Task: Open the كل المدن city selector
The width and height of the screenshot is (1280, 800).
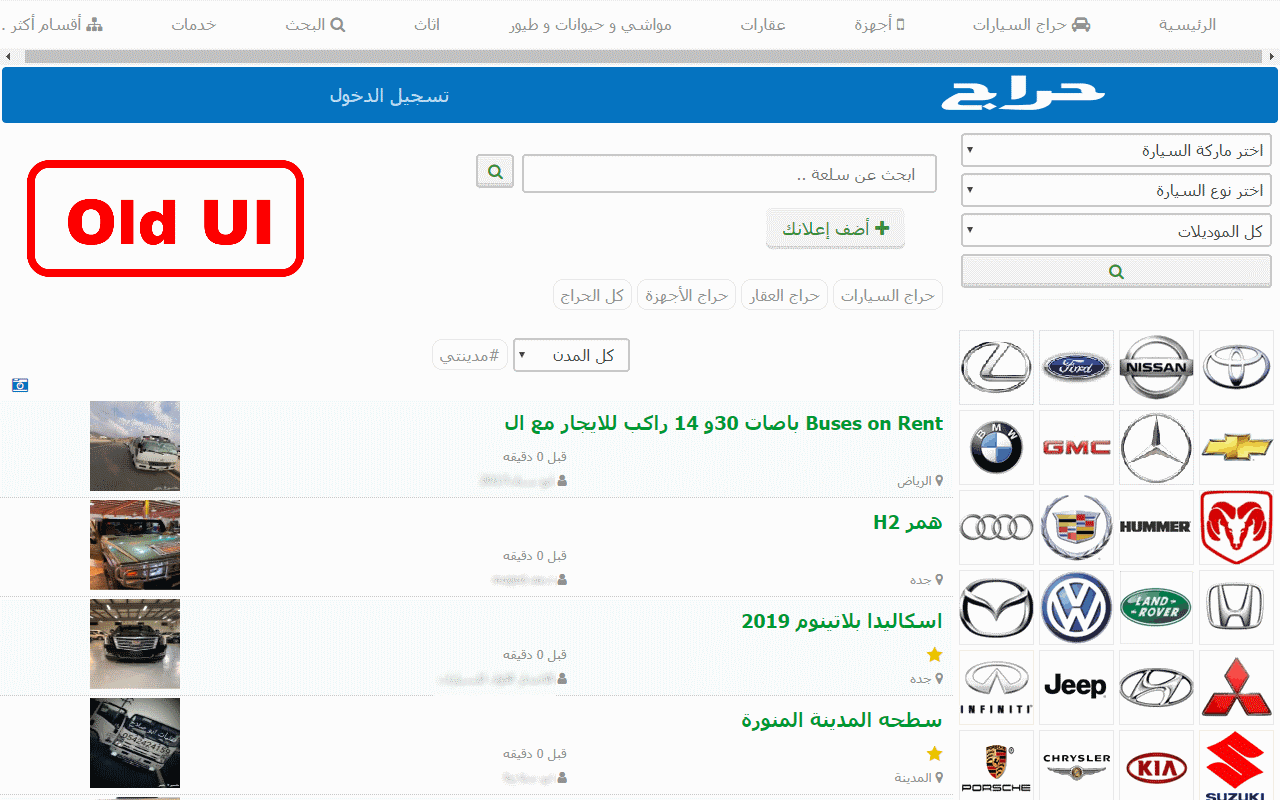Action: click(x=571, y=355)
